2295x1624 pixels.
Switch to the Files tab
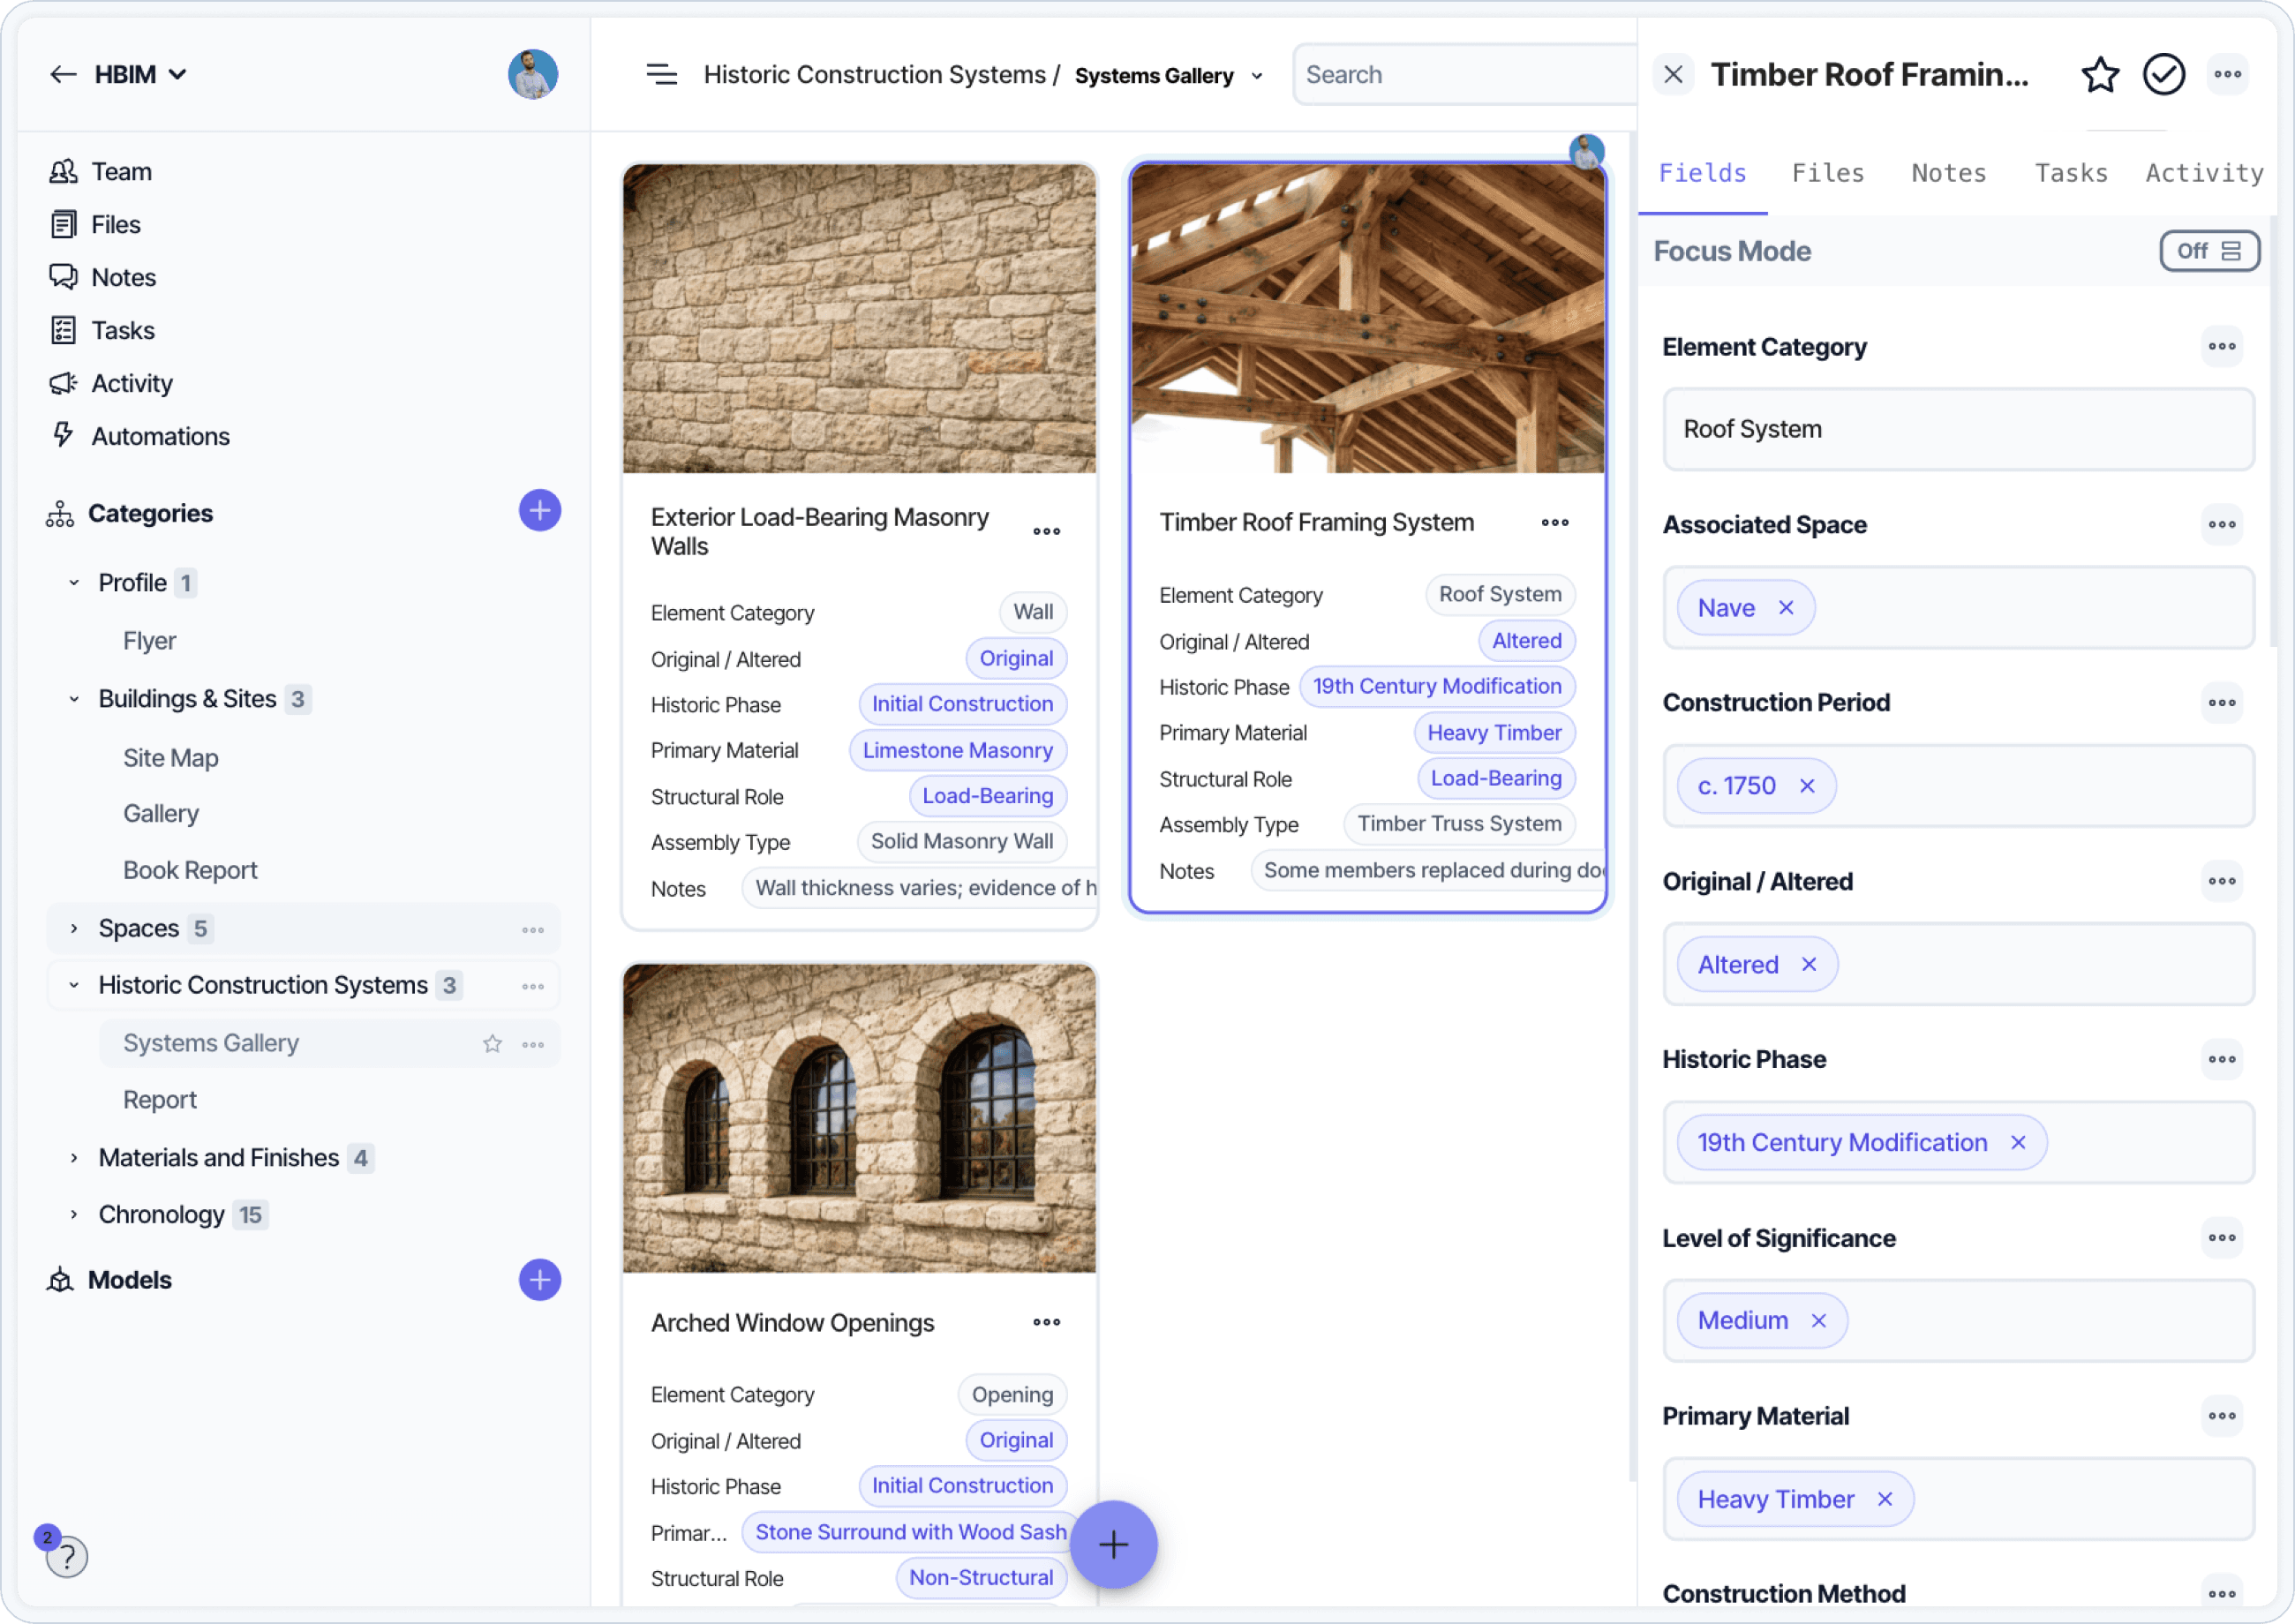(1827, 173)
